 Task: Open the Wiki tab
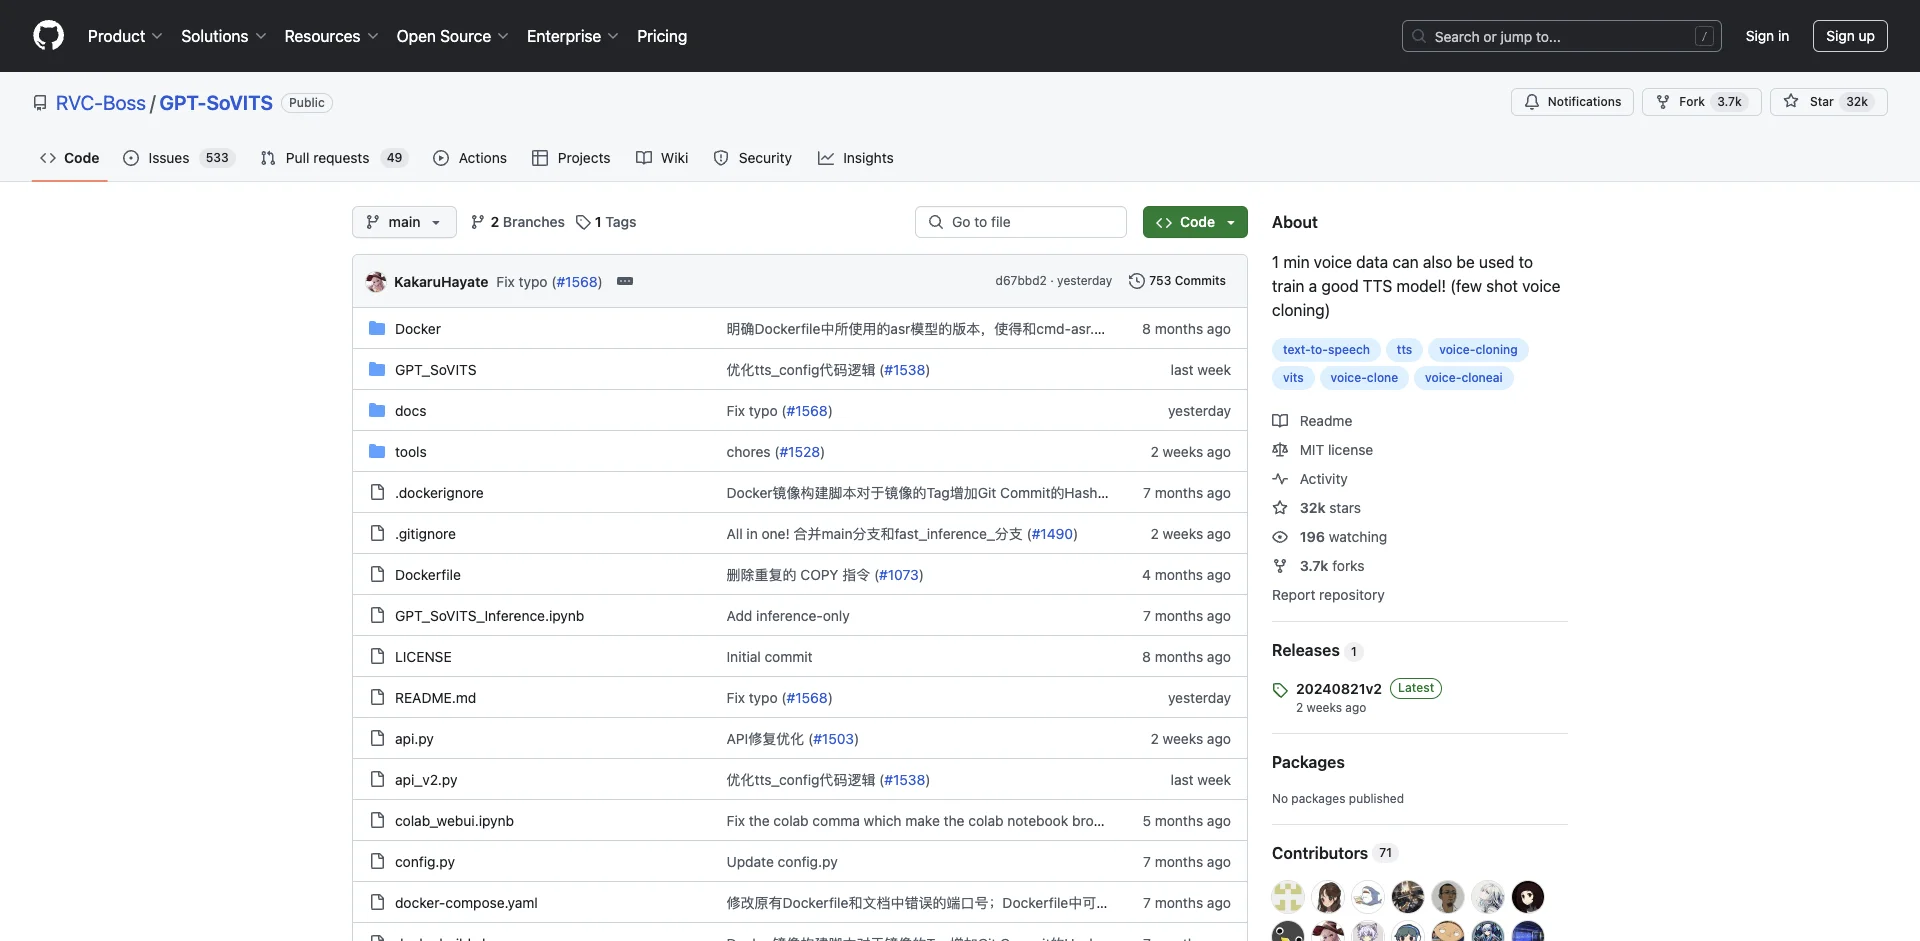[662, 158]
